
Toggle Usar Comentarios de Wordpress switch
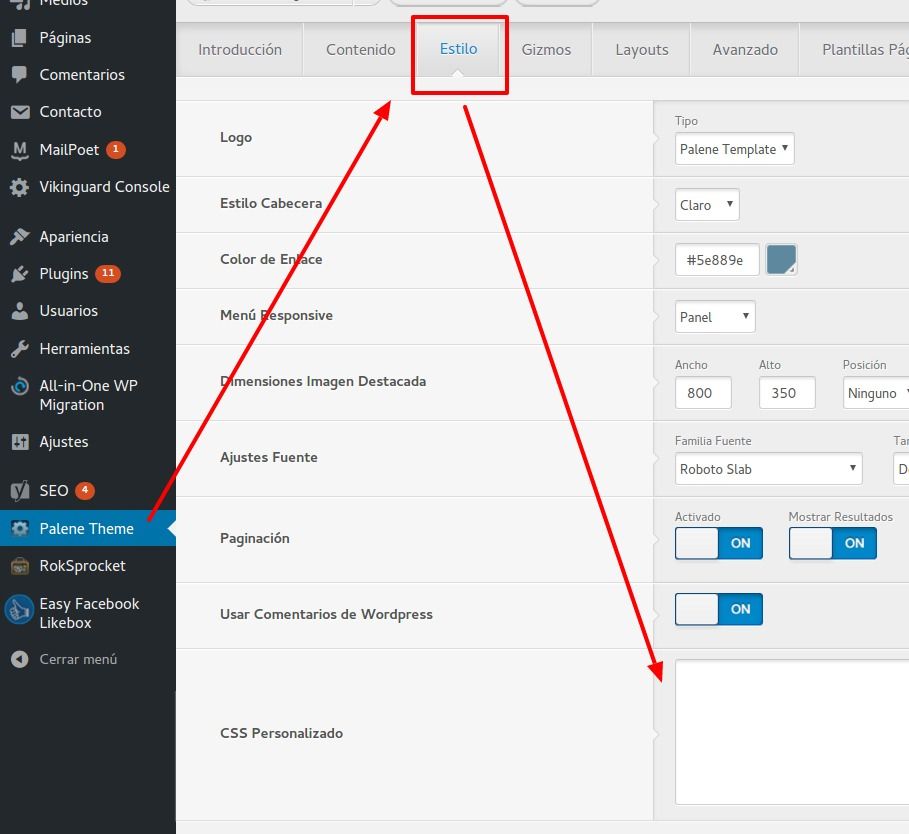[x=718, y=609]
